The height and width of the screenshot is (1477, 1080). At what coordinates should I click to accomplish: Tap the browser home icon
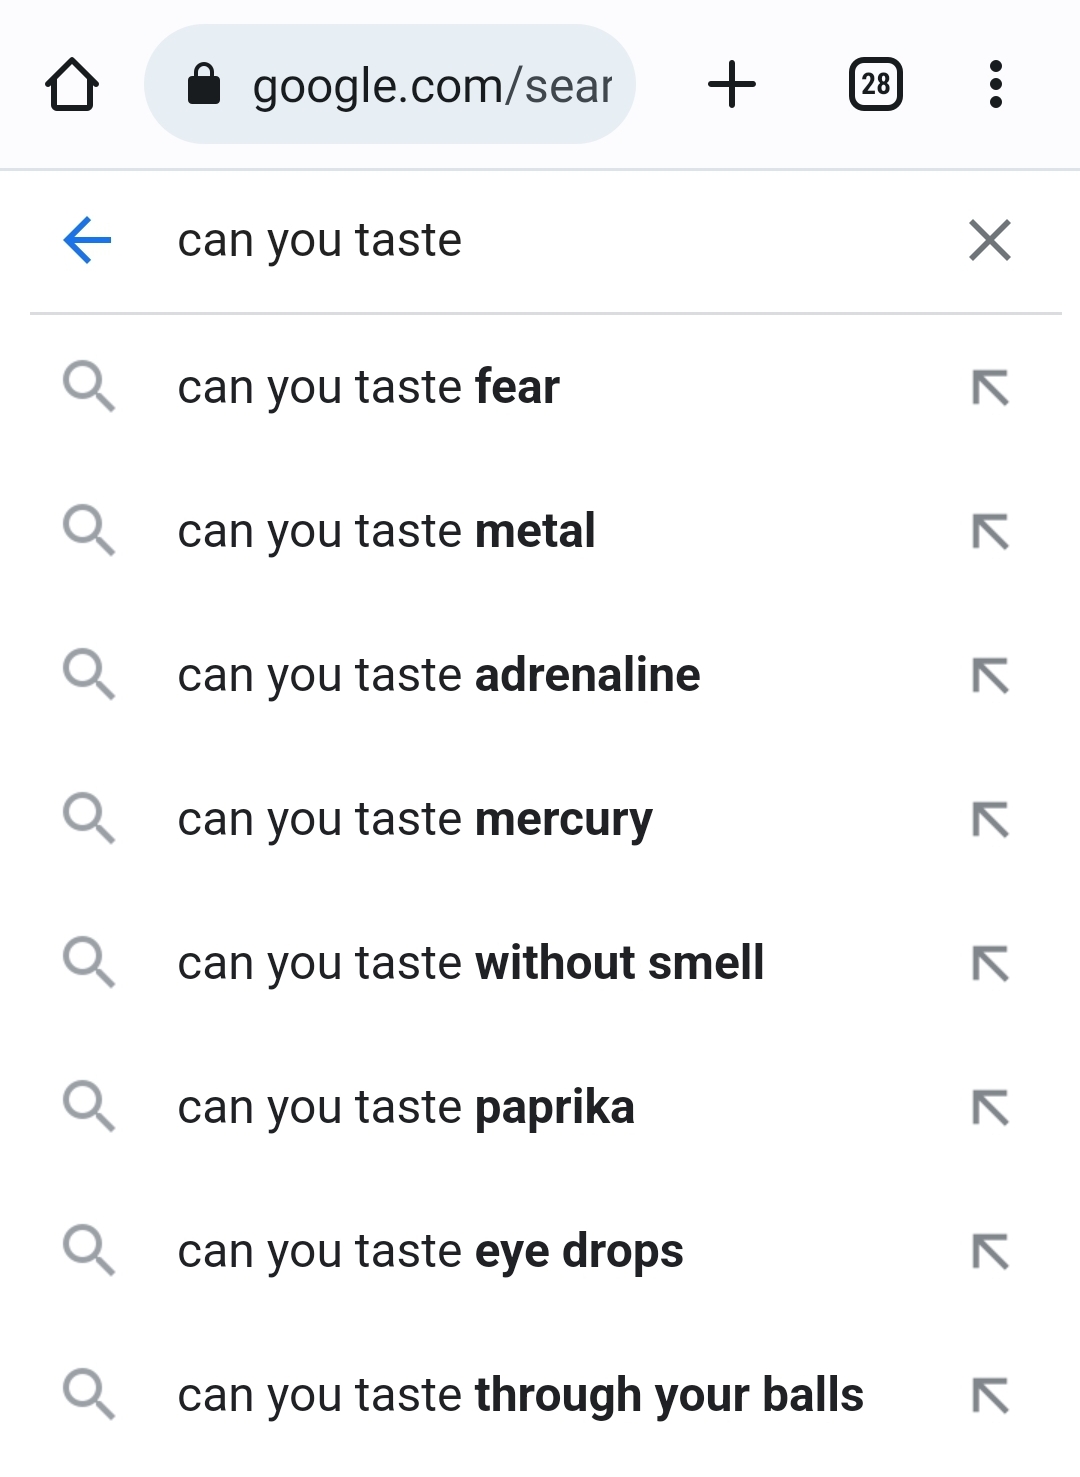click(x=72, y=85)
